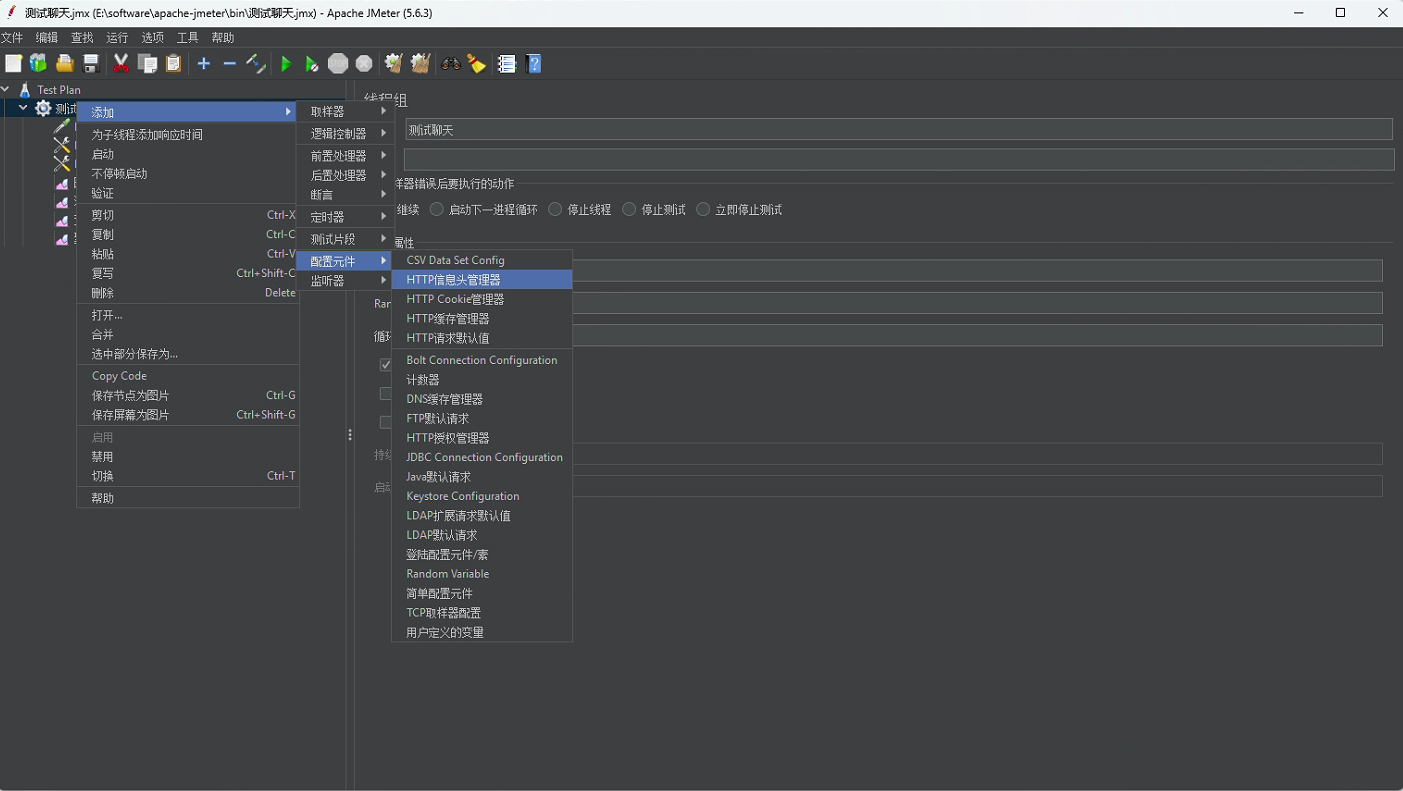
Task: Uncheck the enabled checkbox near 循环次数
Action: coord(385,364)
